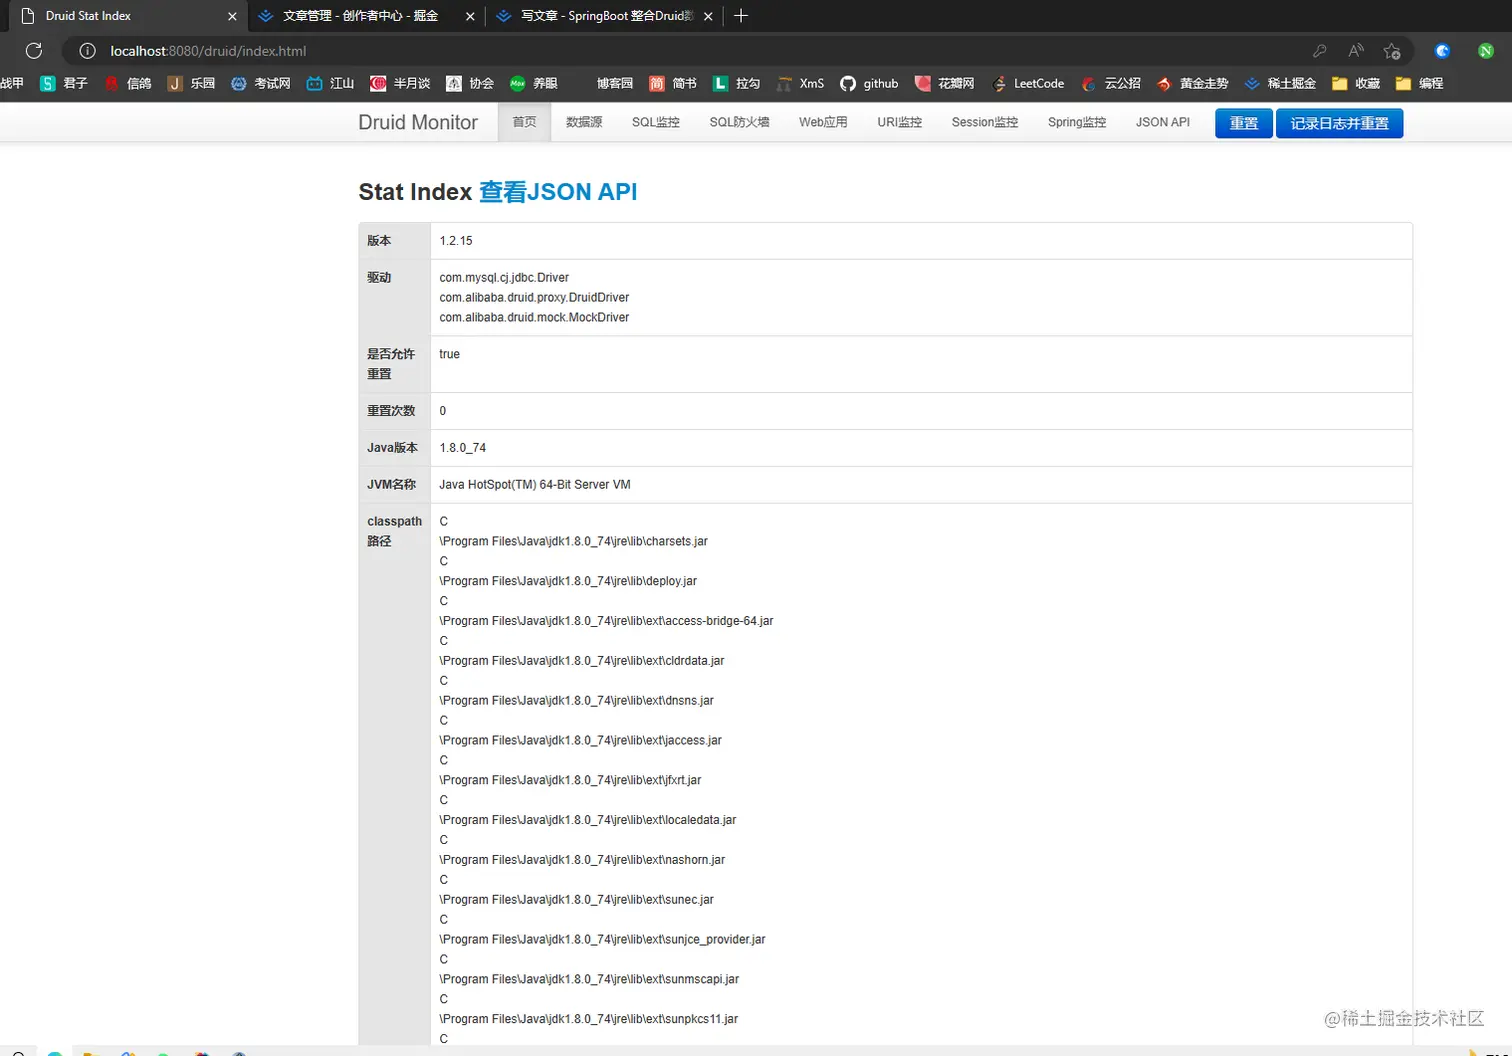Open the 江山 bookmark

[x=331, y=84]
